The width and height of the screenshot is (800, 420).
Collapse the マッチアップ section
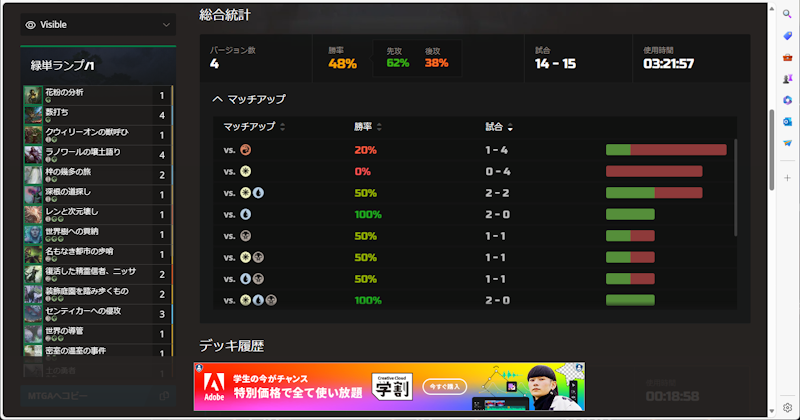click(217, 99)
